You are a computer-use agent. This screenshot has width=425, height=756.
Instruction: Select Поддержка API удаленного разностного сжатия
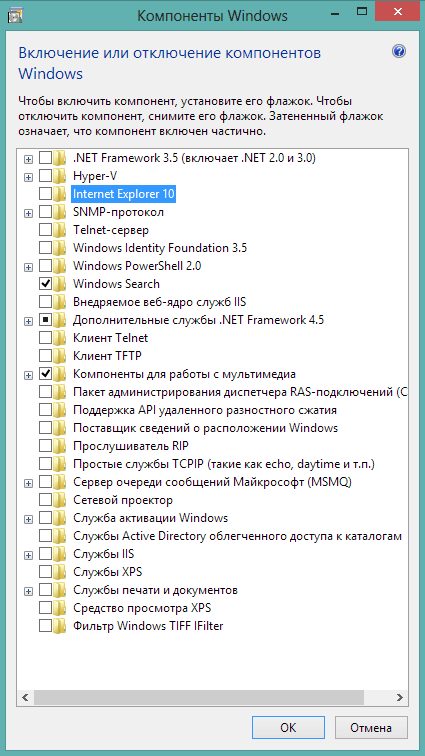pyautogui.click(x=205, y=410)
